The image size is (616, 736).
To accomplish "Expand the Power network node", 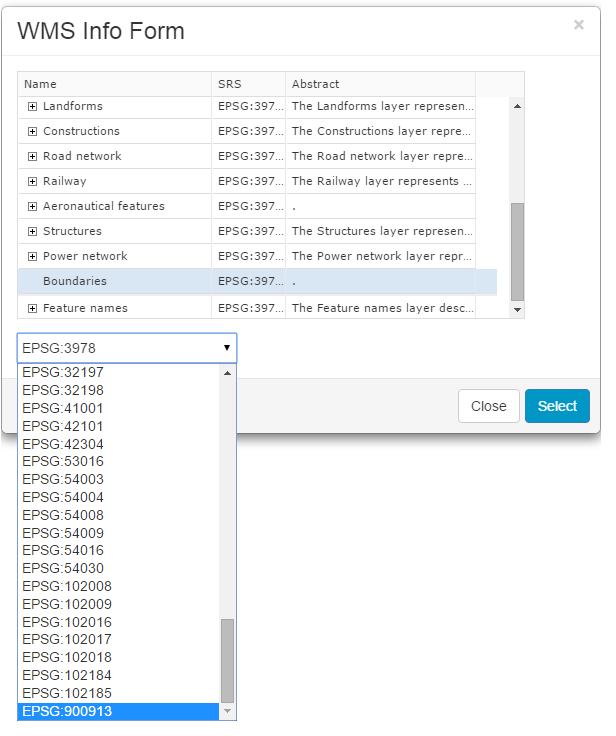I will (32, 256).
